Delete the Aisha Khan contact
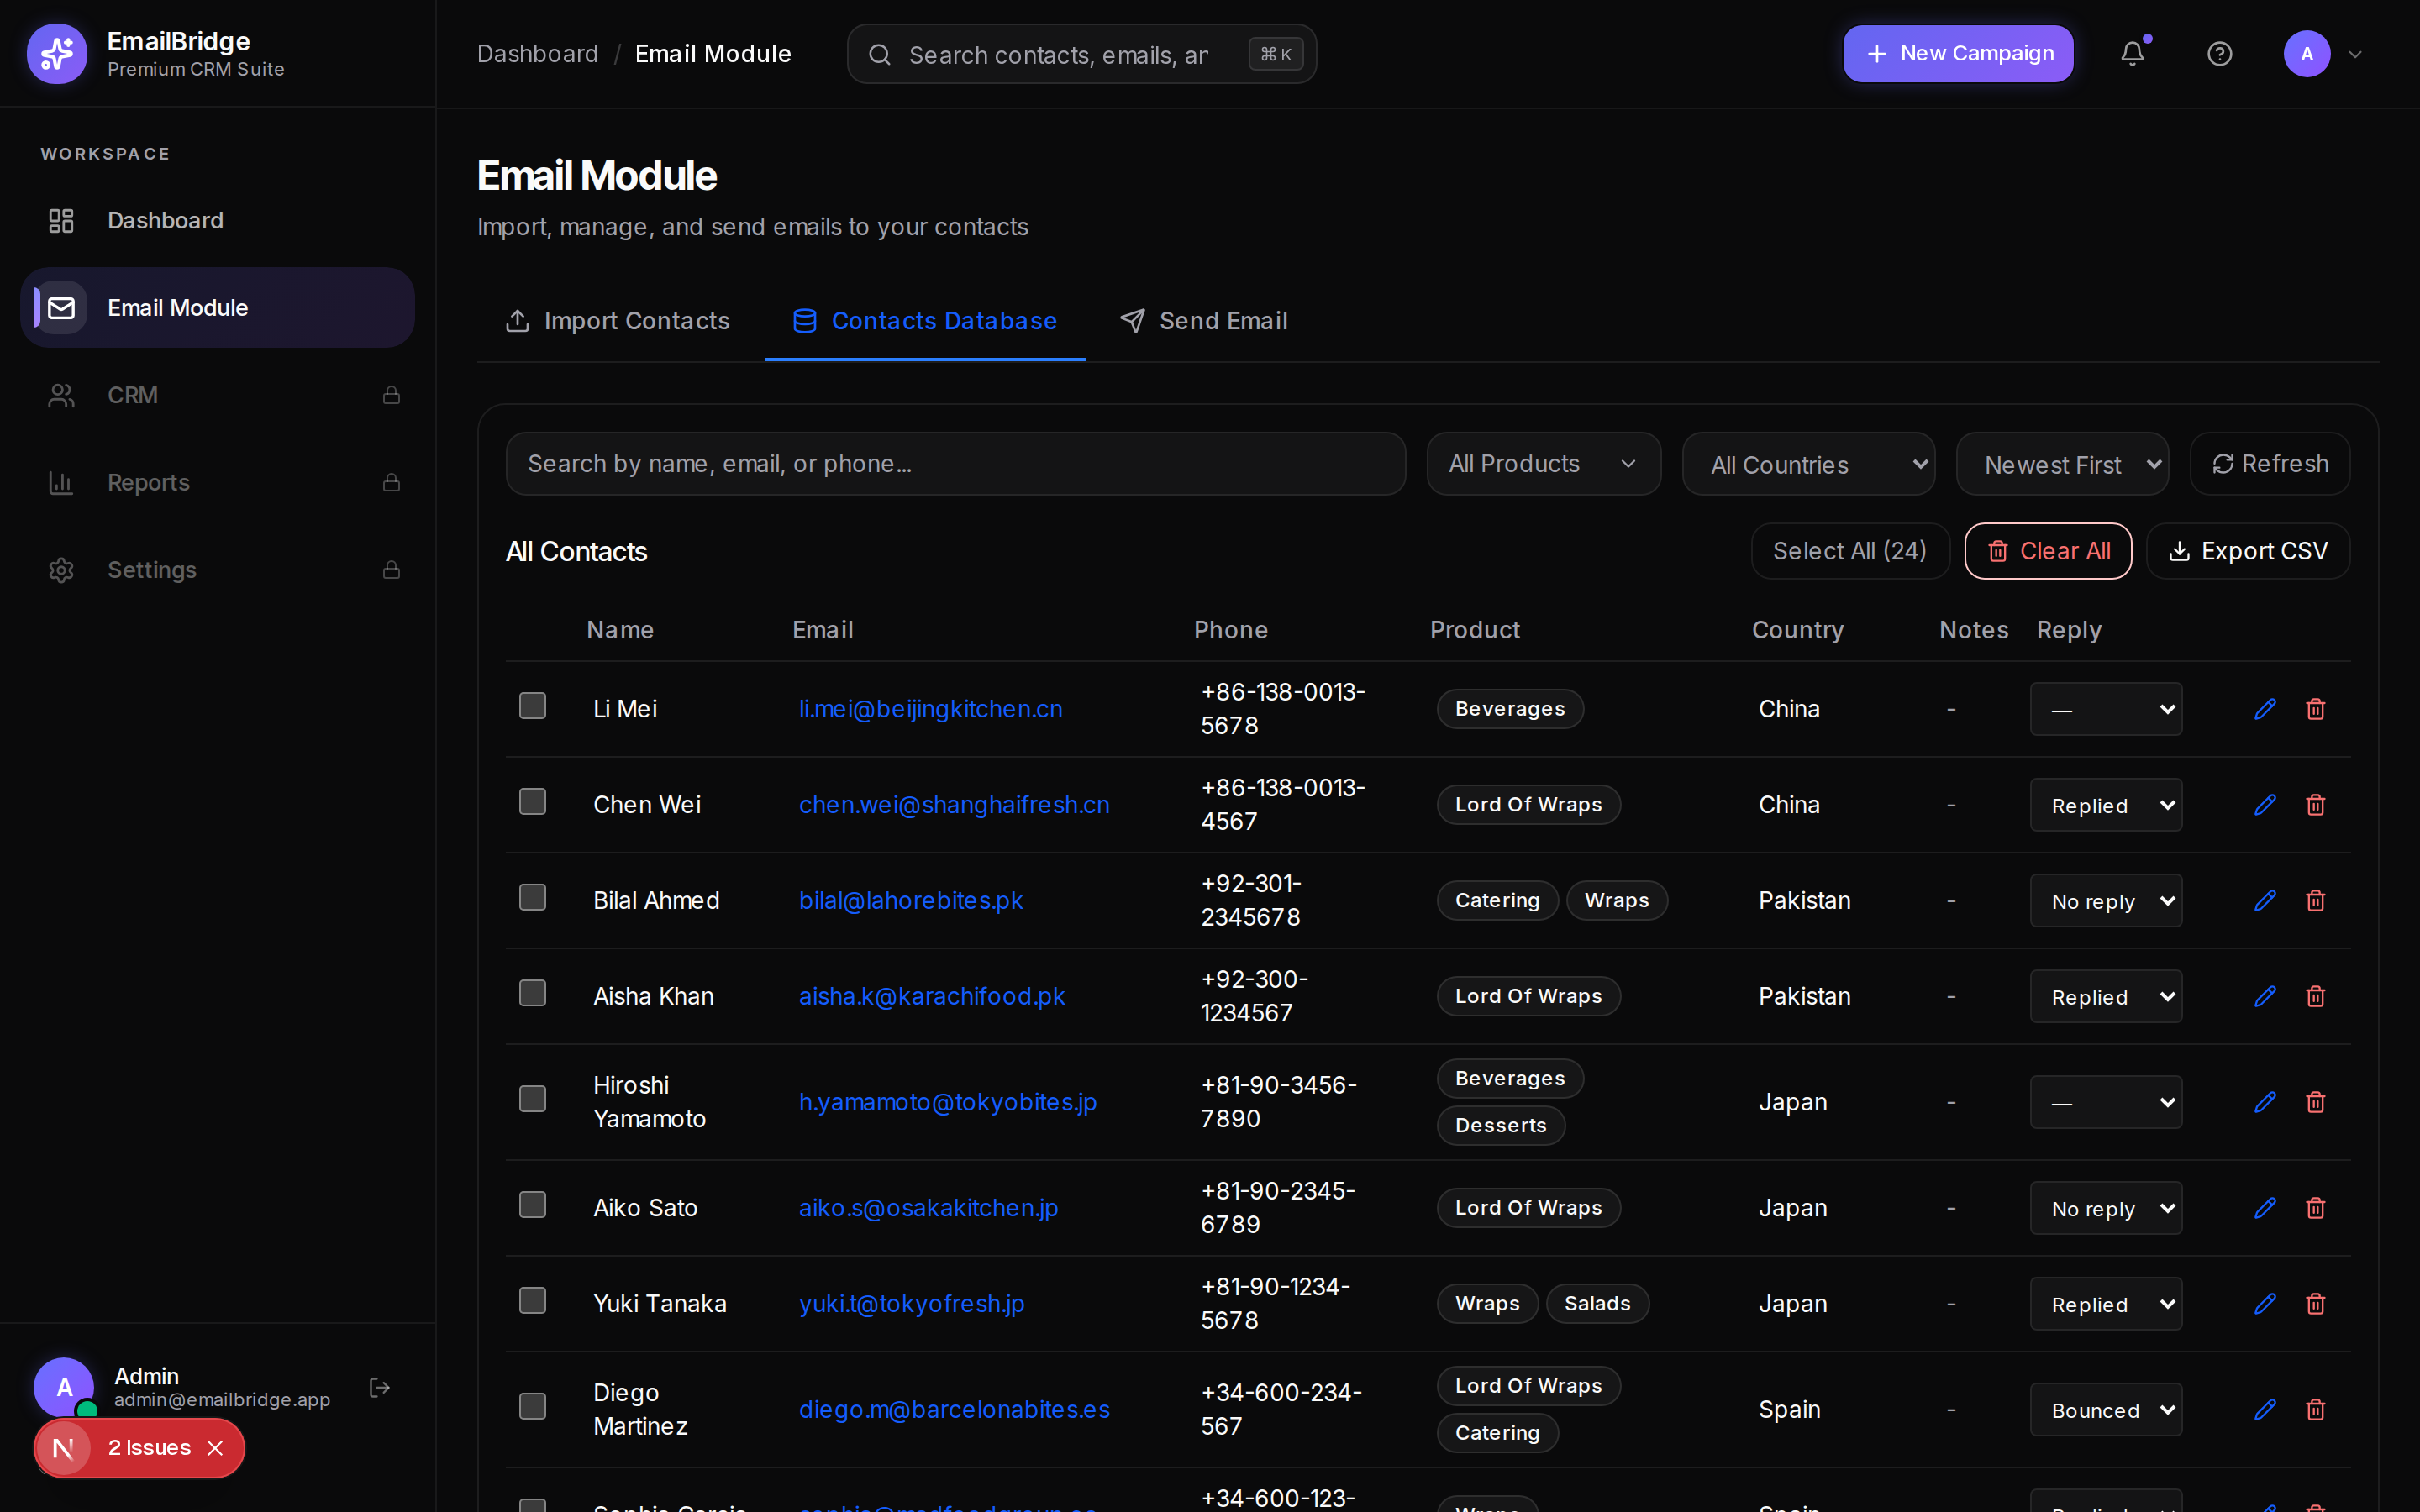This screenshot has height=1512, width=2420. [2315, 997]
